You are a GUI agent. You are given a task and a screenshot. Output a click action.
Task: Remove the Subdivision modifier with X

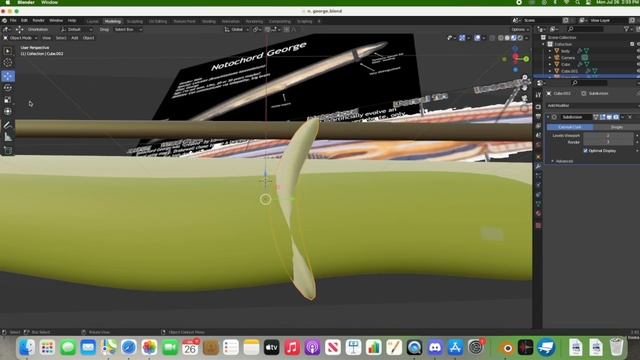tap(630, 117)
